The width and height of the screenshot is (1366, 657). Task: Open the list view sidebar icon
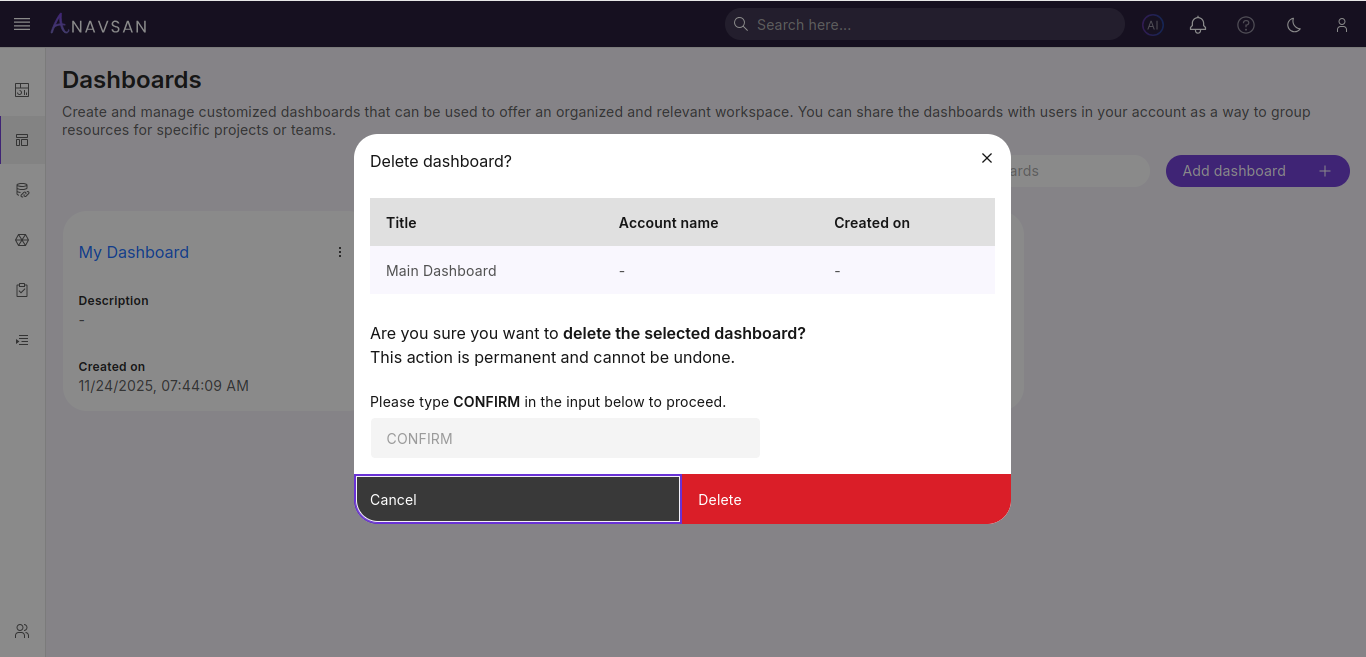(22, 339)
